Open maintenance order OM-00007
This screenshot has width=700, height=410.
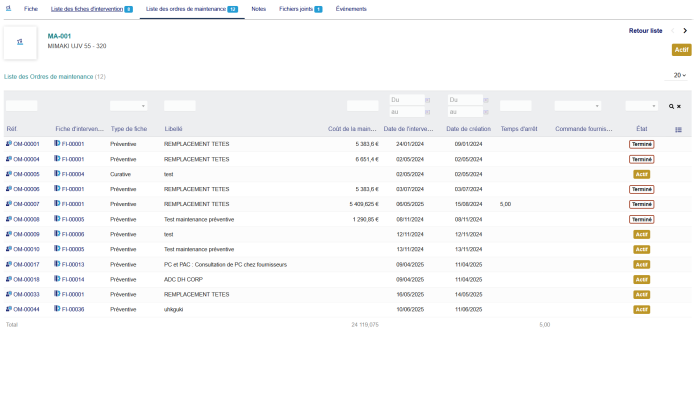pyautogui.click(x=26, y=204)
